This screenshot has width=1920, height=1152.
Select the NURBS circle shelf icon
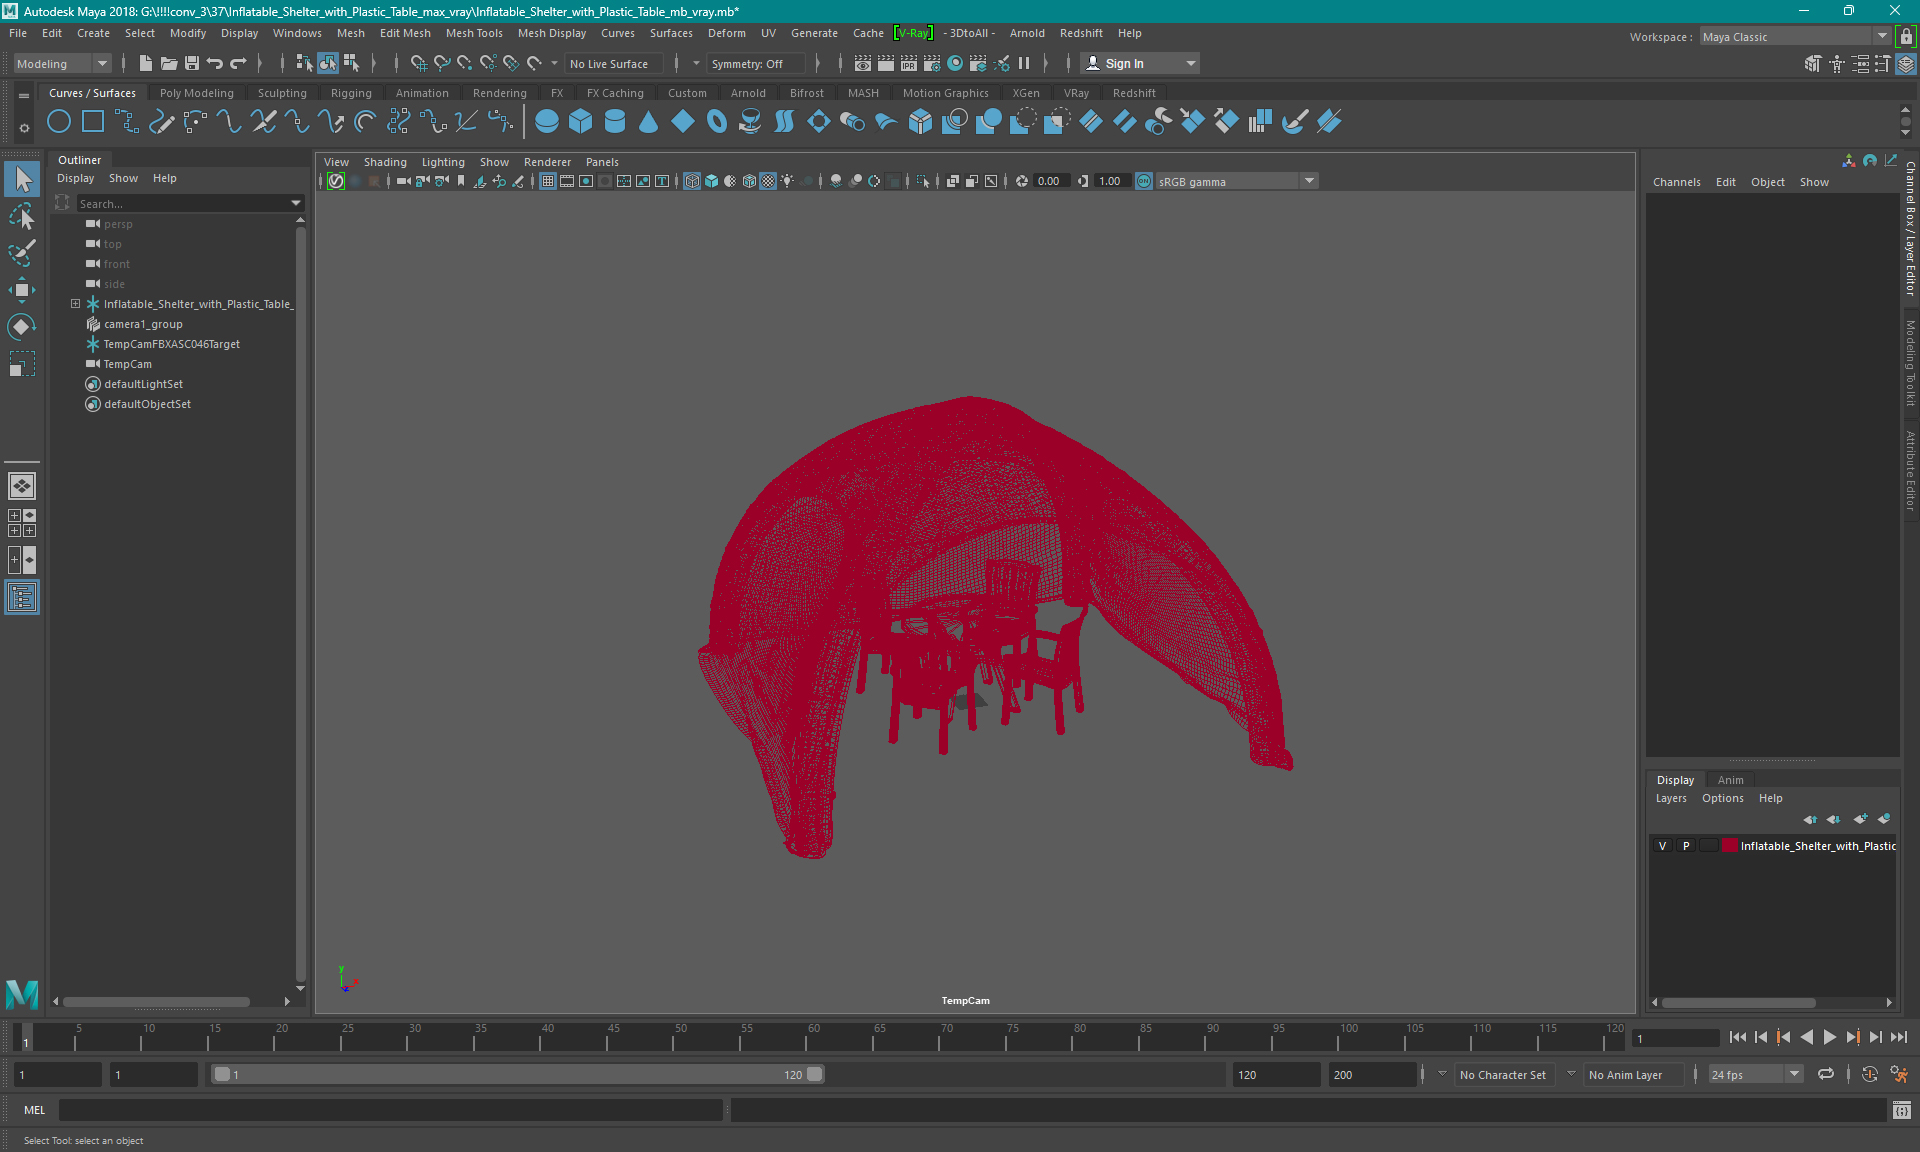click(59, 122)
